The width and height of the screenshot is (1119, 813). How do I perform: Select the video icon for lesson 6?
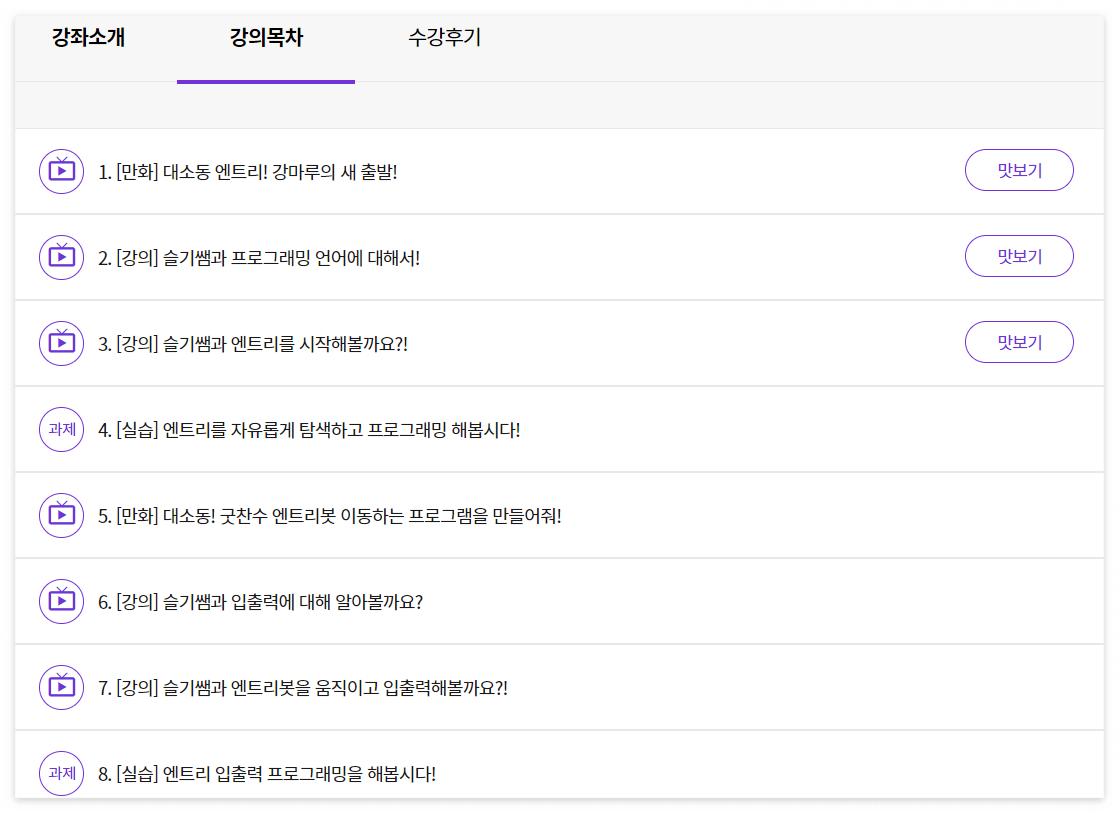[x=61, y=601]
